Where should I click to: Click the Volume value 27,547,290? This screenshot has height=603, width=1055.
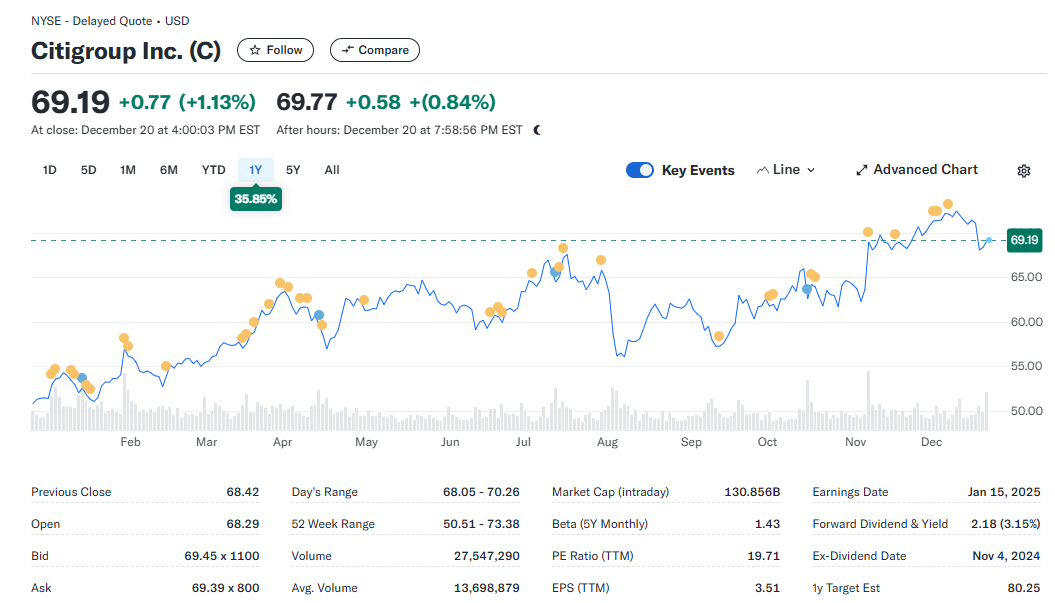486,556
